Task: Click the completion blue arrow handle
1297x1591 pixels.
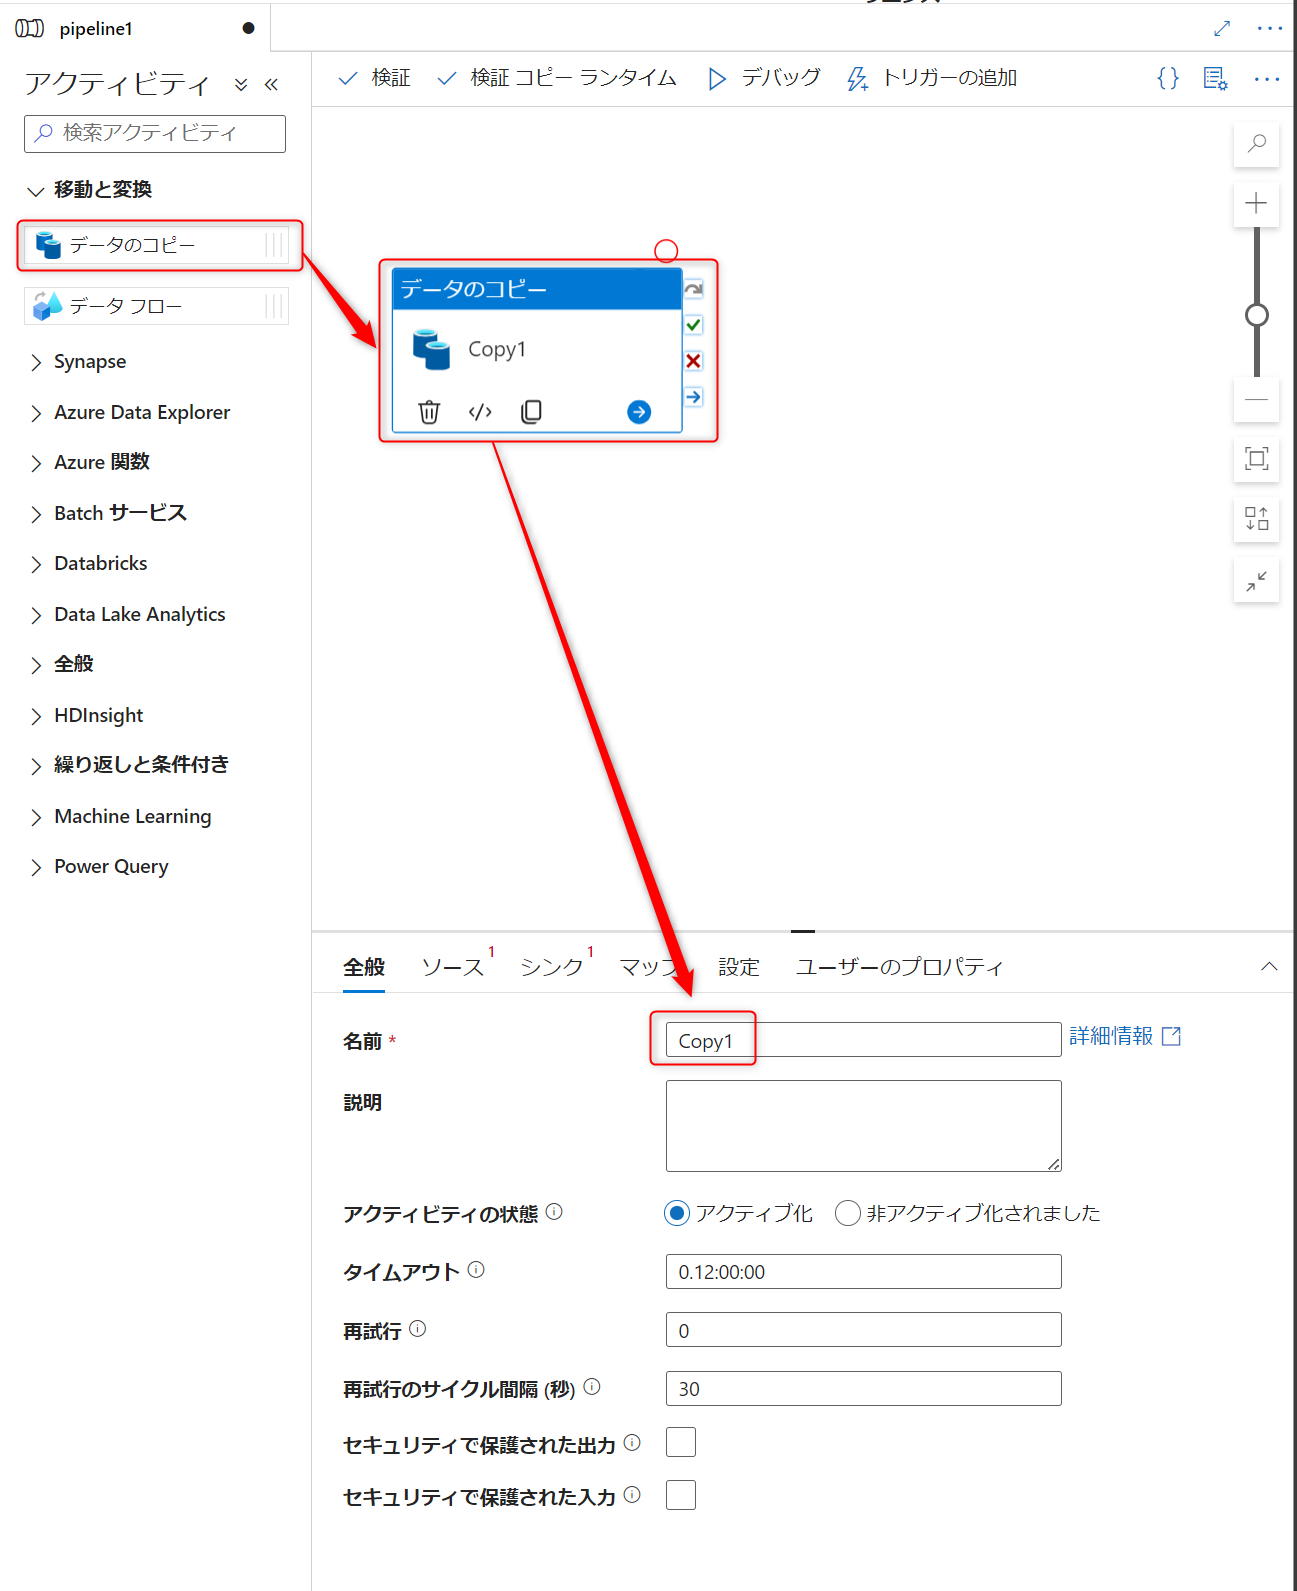Action: [x=694, y=397]
